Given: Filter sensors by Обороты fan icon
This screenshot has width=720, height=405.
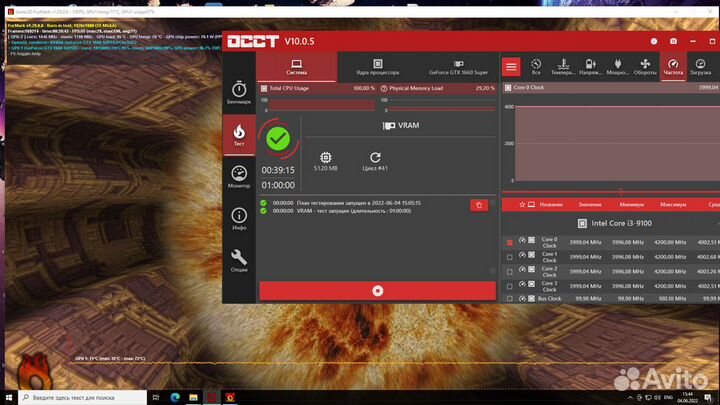Looking at the screenshot, I should tap(645, 67).
